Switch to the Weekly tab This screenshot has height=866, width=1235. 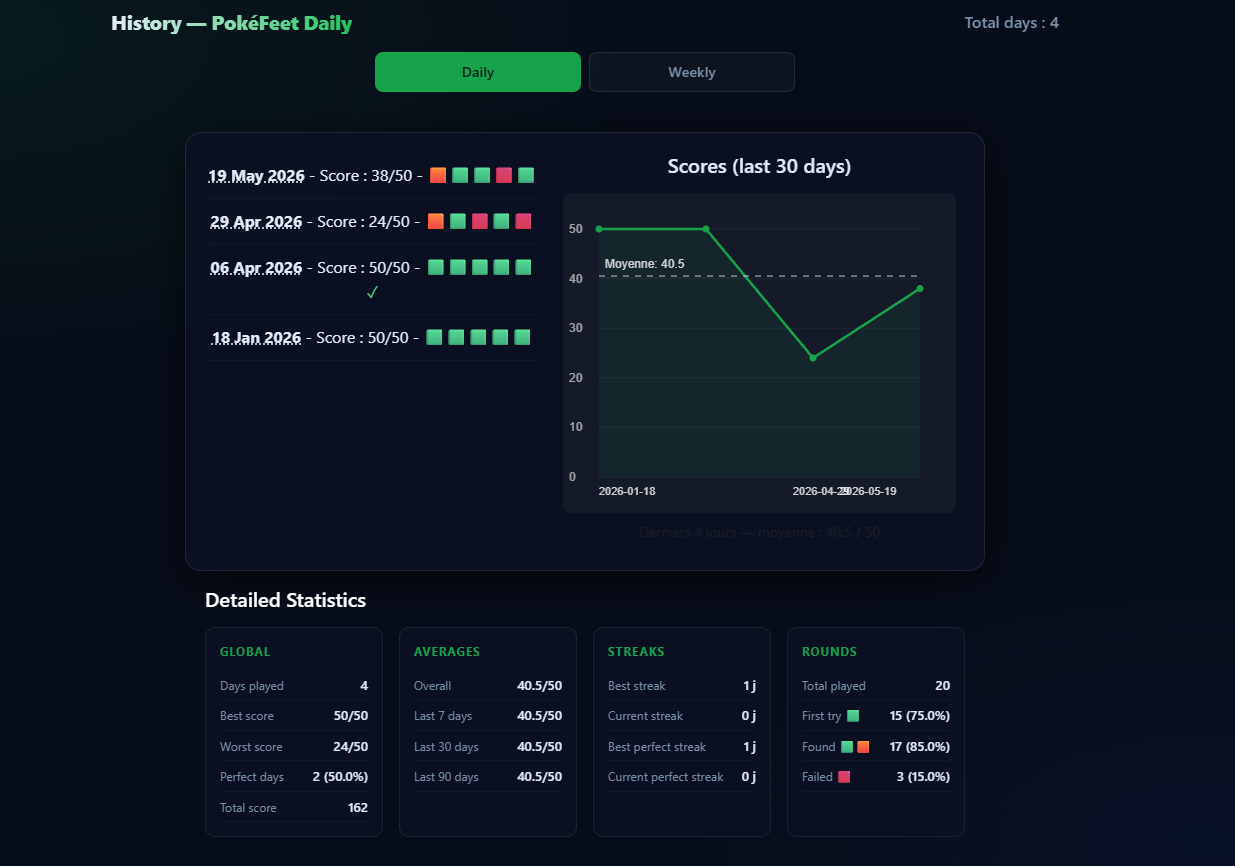pyautogui.click(x=692, y=72)
